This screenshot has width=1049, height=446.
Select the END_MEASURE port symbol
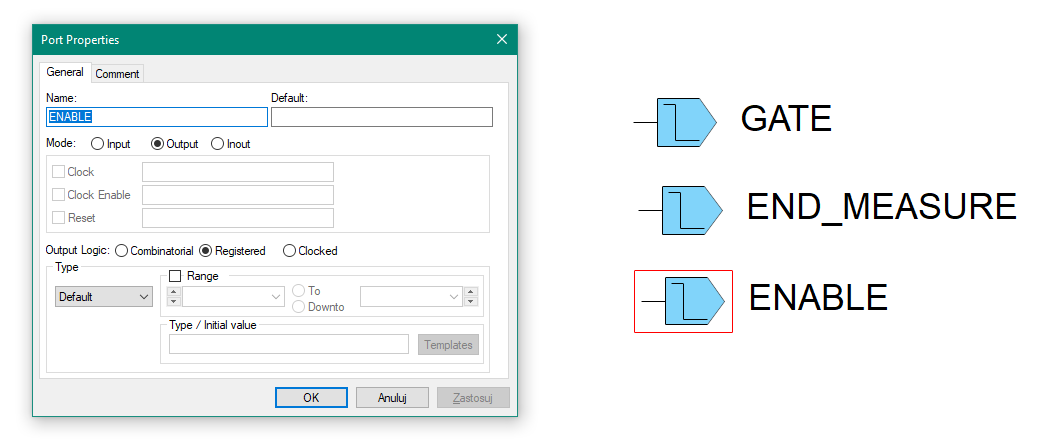690,210
